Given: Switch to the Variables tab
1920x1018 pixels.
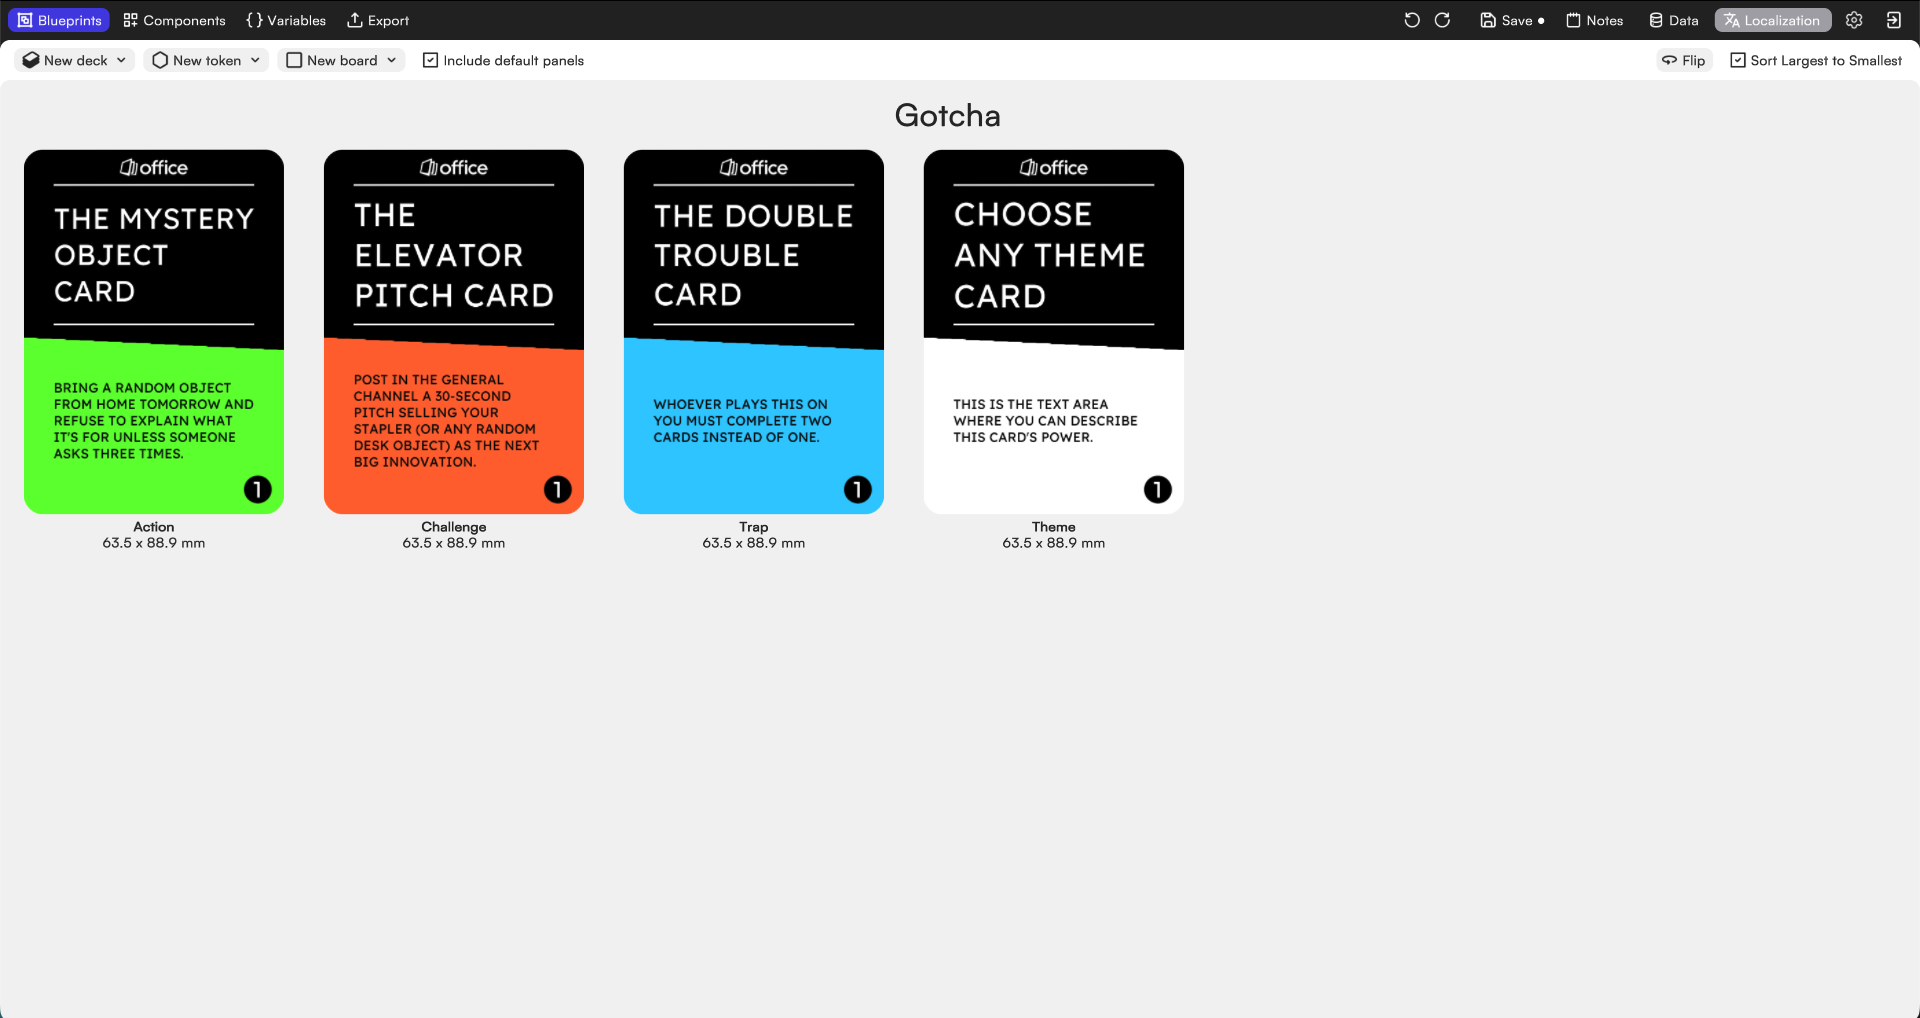Looking at the screenshot, I should pyautogui.click(x=286, y=20).
